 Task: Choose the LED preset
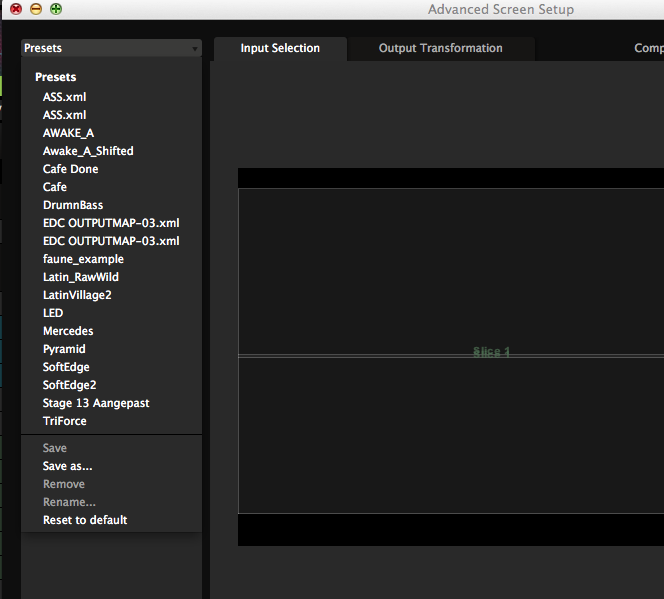pyautogui.click(x=53, y=313)
